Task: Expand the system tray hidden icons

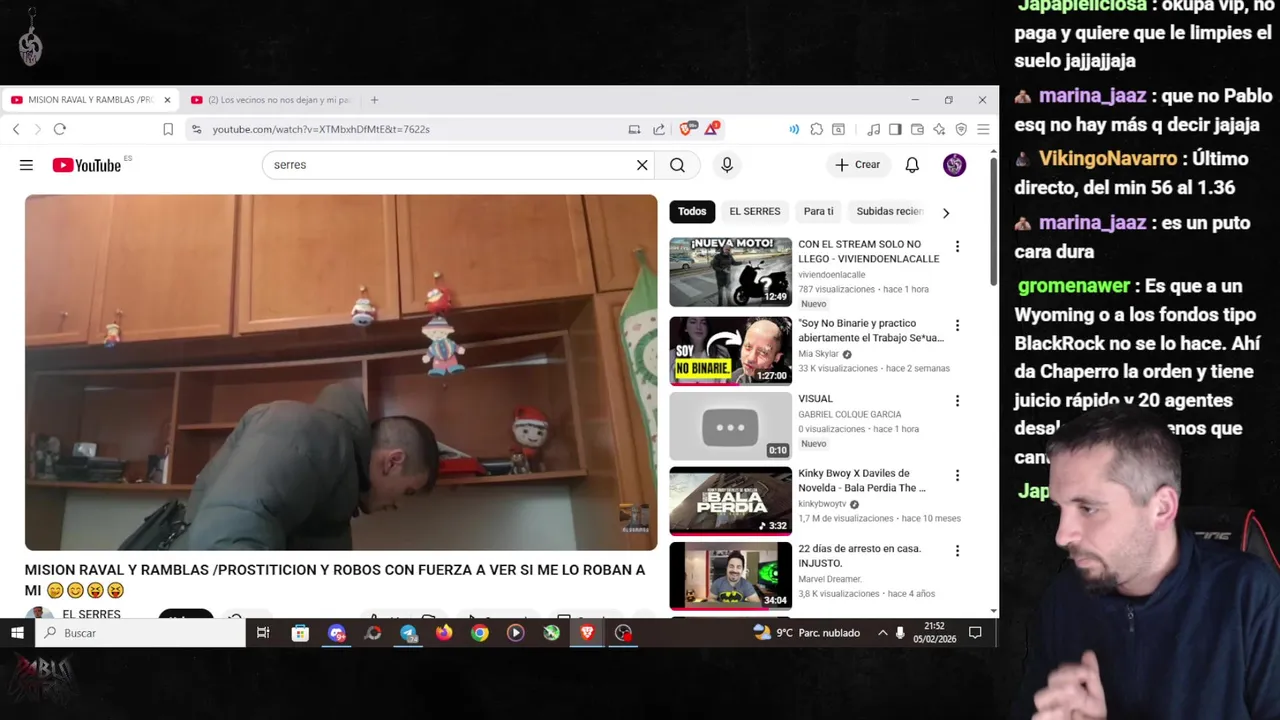Action: (x=882, y=633)
